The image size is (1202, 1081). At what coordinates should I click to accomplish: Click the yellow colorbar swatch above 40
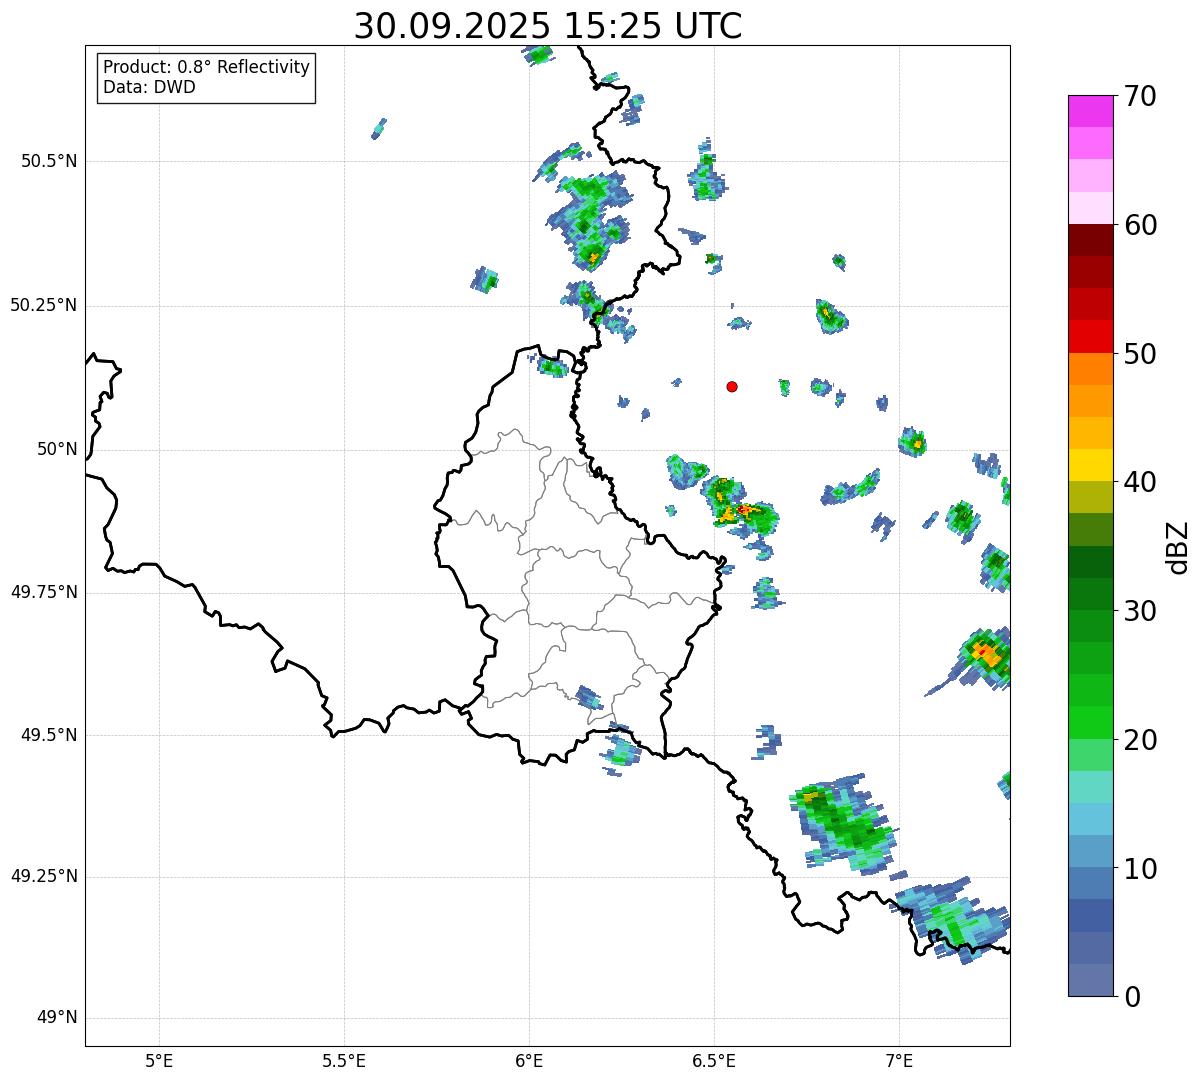1090,465
